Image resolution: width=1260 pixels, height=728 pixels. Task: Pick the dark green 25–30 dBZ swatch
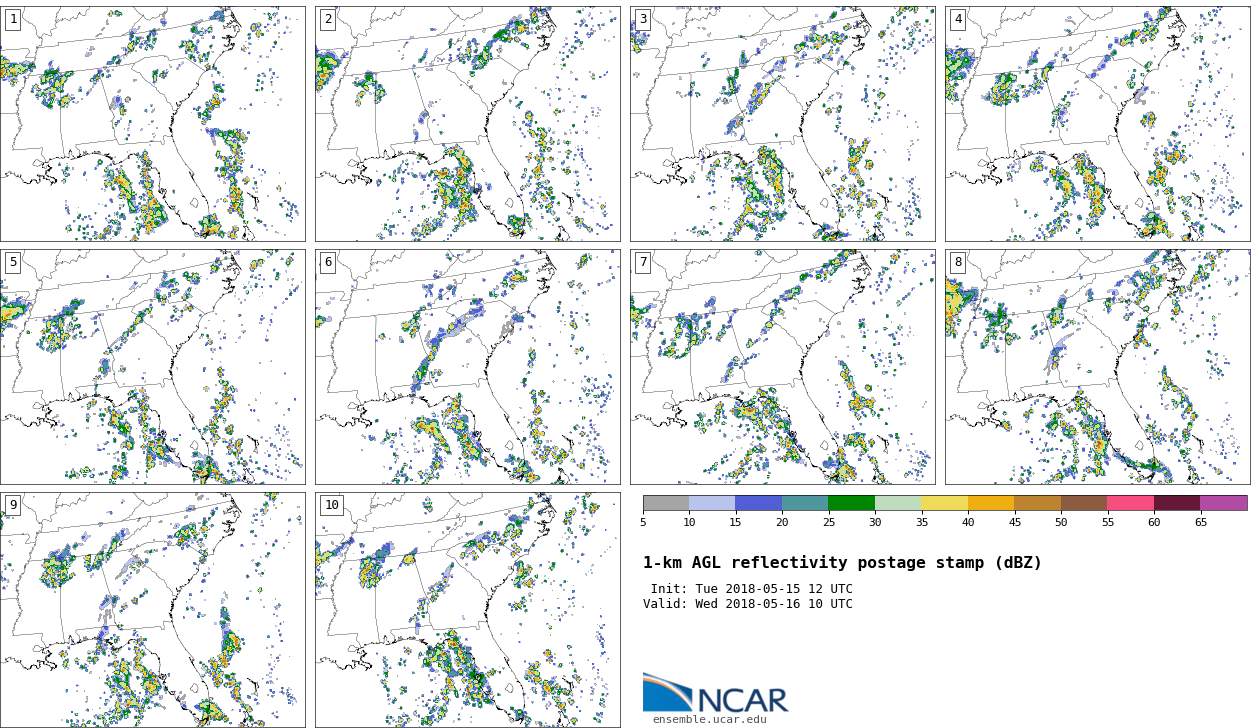tap(851, 503)
